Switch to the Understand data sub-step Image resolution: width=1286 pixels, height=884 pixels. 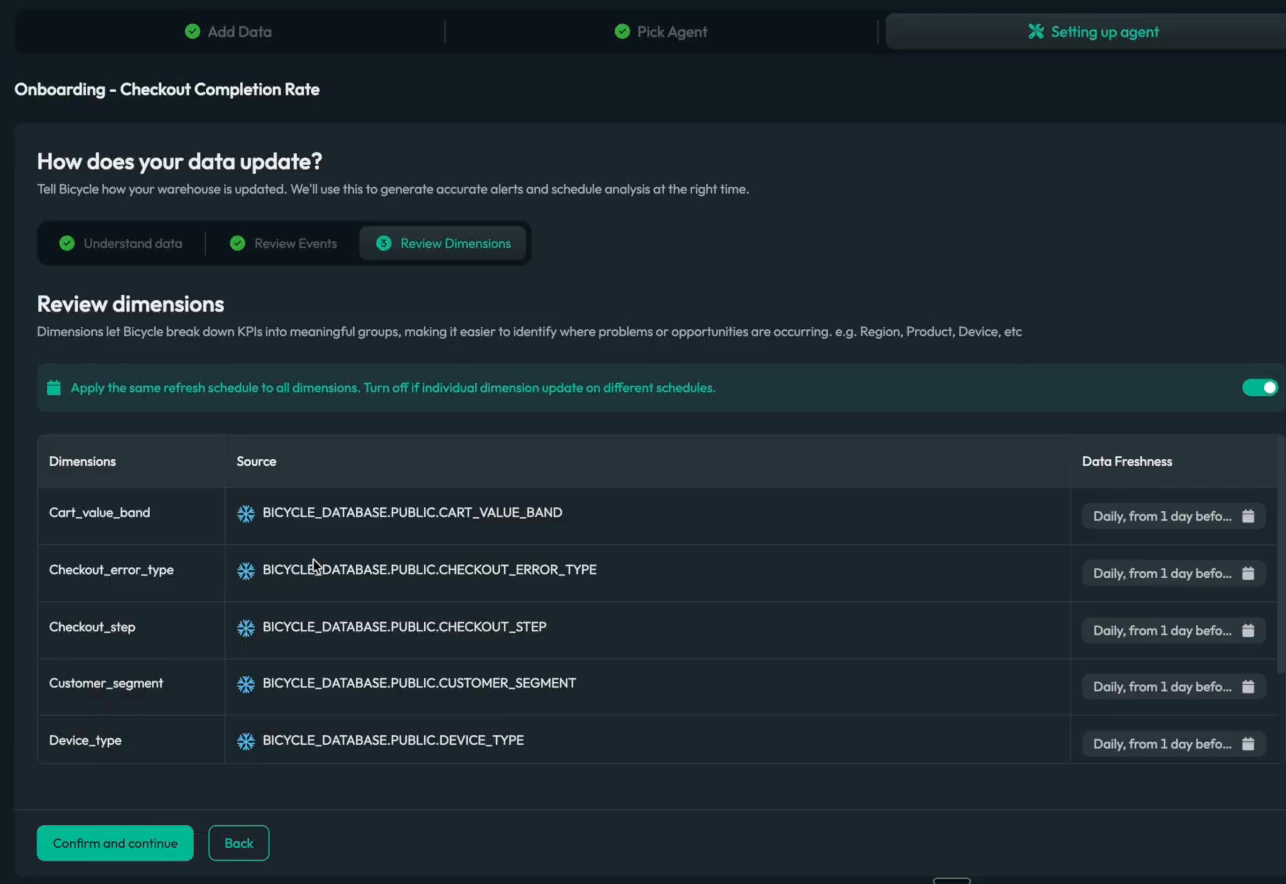[121, 243]
